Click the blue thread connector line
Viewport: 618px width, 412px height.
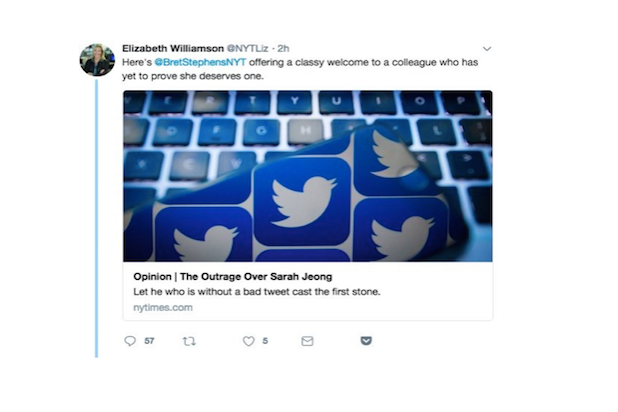pyautogui.click(x=96, y=218)
